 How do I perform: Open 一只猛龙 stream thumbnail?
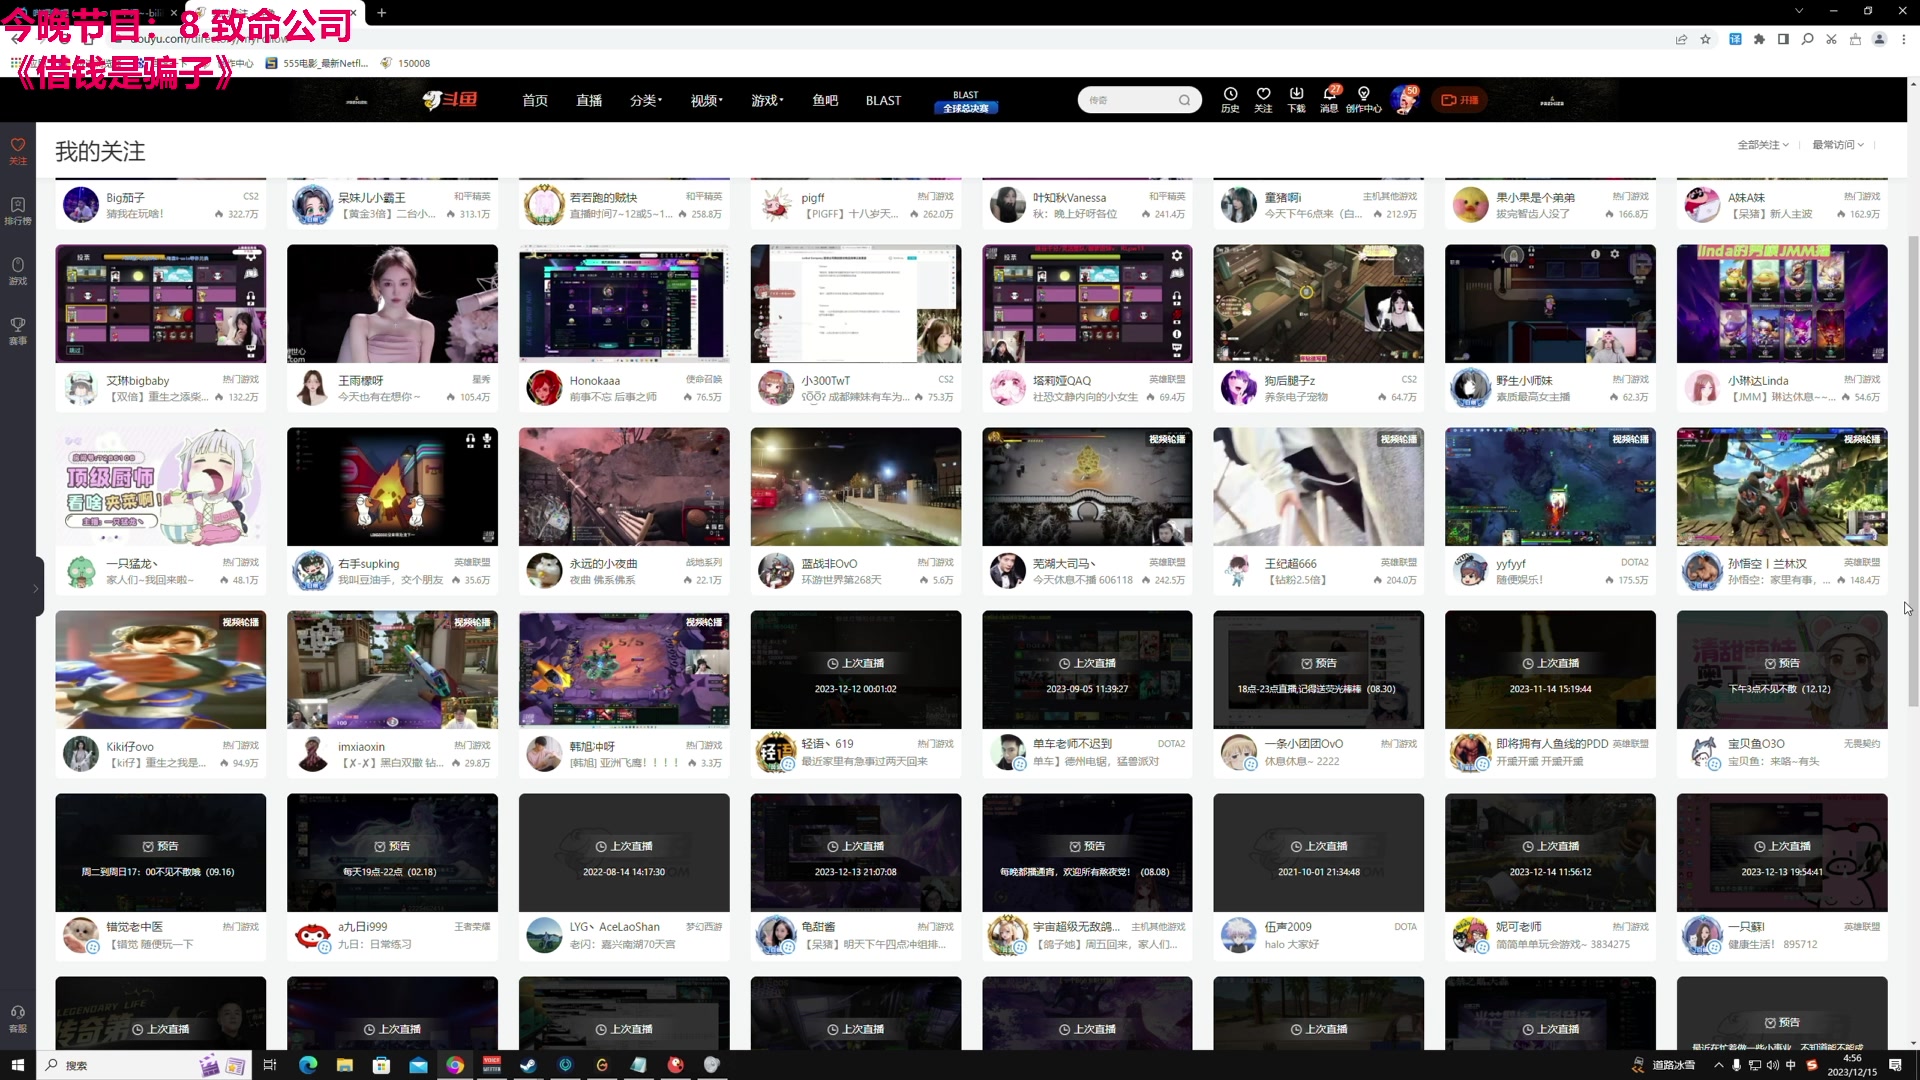point(160,487)
